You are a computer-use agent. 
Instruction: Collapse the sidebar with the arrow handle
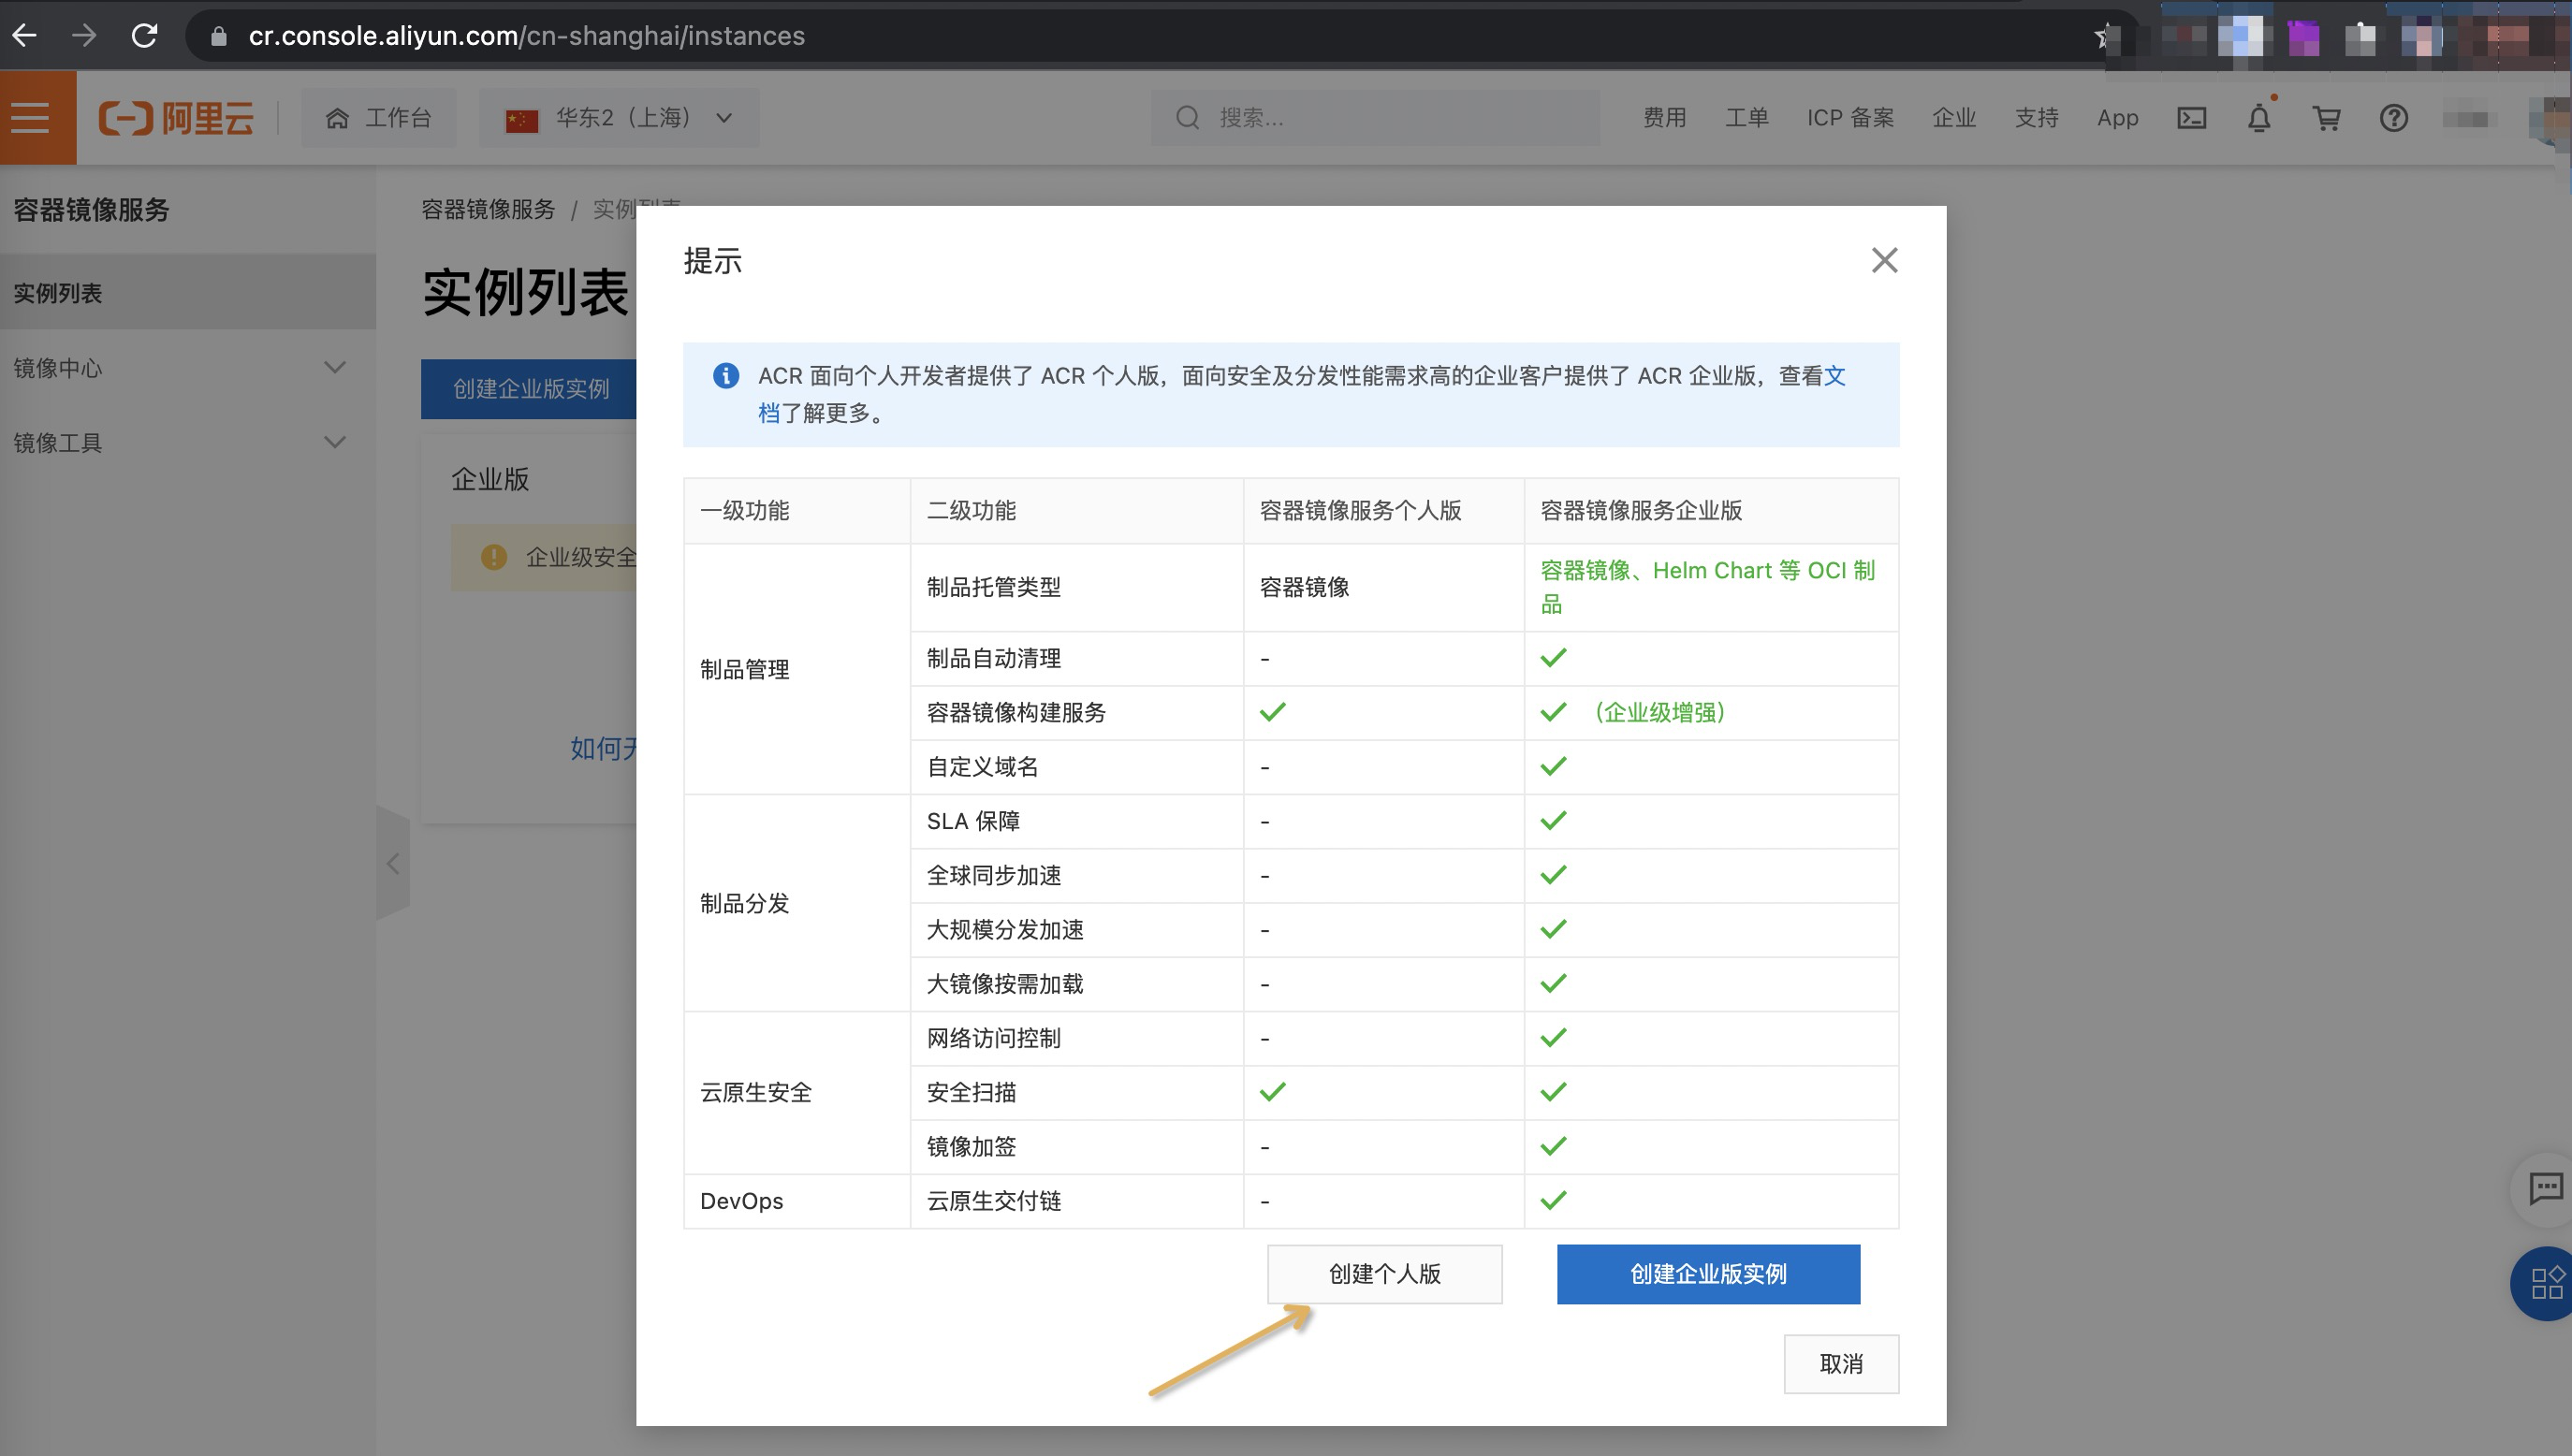[x=392, y=863]
